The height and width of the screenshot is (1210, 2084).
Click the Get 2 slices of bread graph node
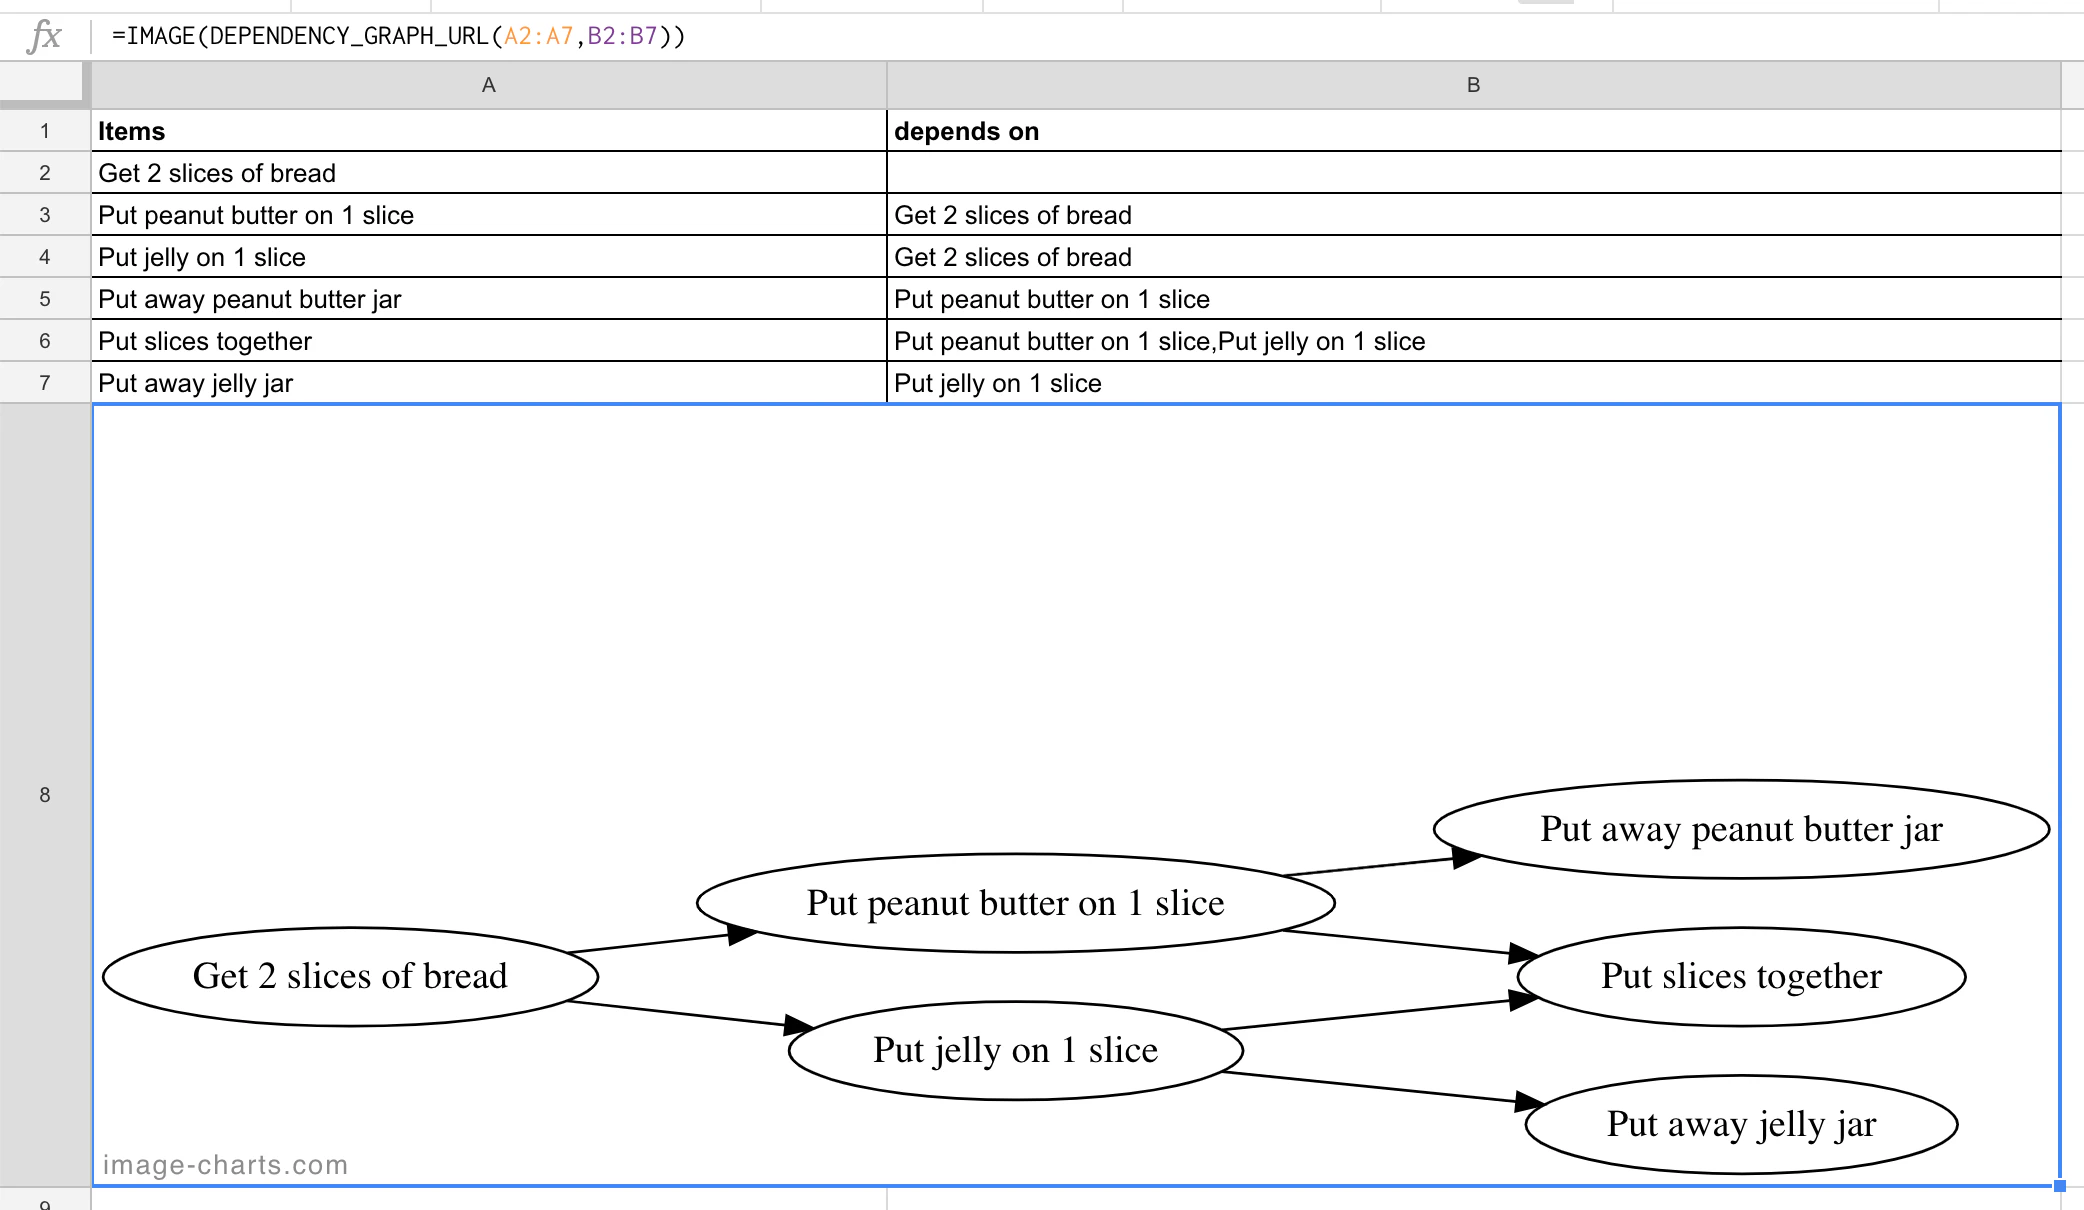point(350,977)
